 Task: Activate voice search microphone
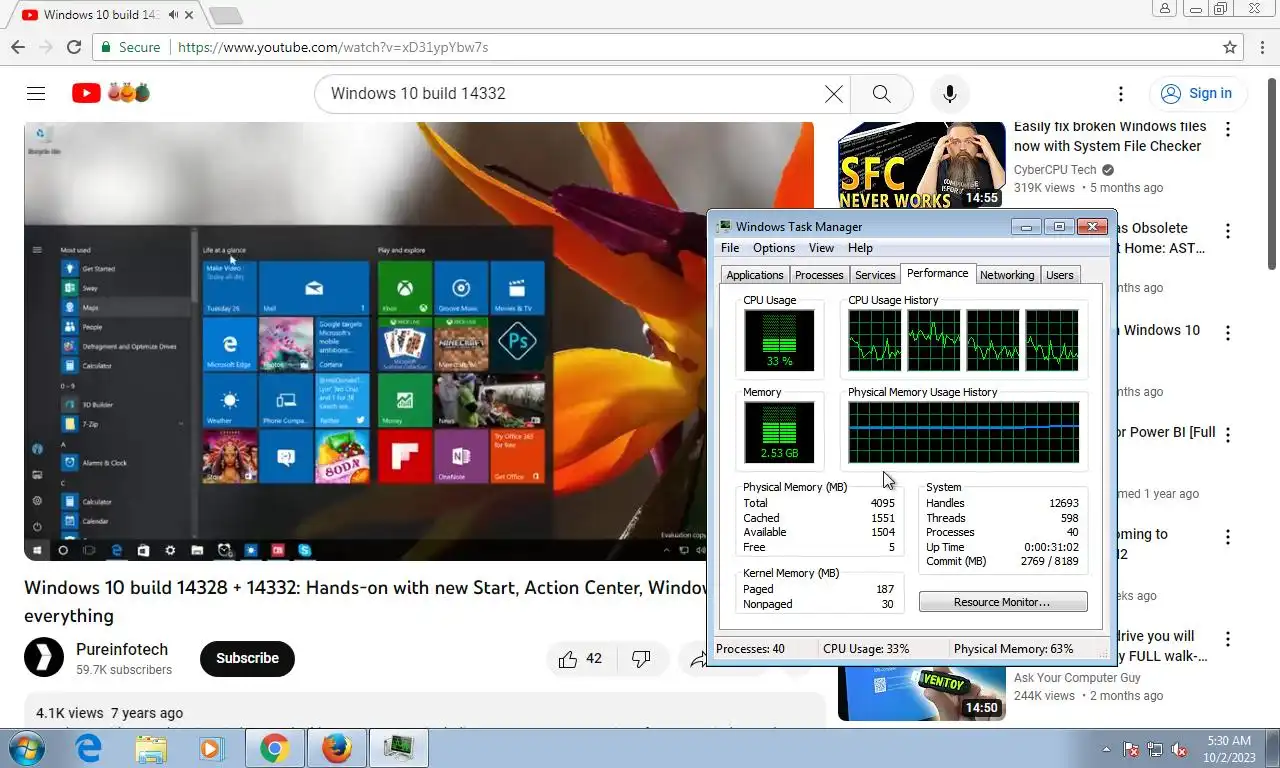tap(950, 93)
